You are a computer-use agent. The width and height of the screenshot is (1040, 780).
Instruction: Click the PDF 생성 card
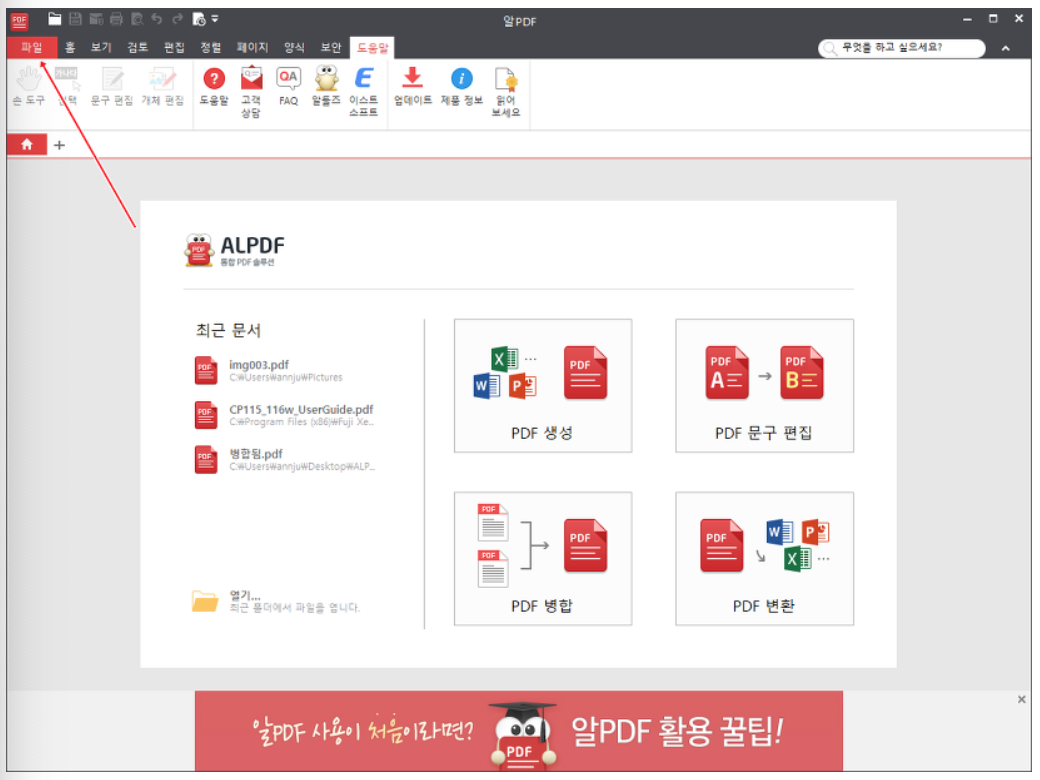tap(543, 385)
